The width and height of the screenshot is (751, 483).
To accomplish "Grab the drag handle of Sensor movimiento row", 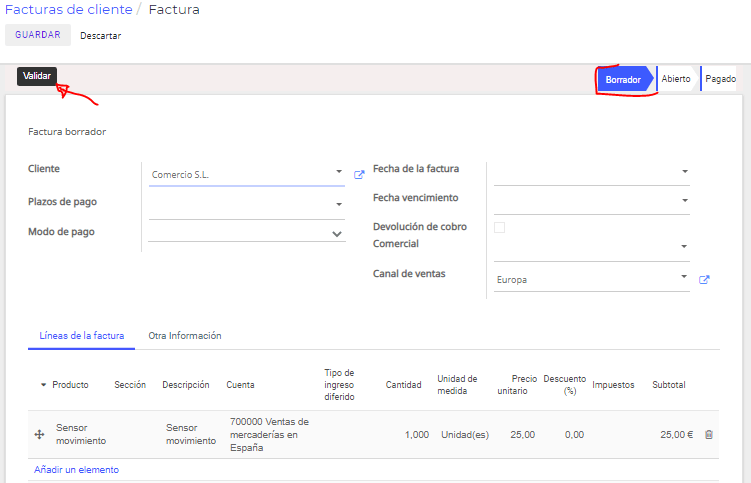I will tap(39, 435).
